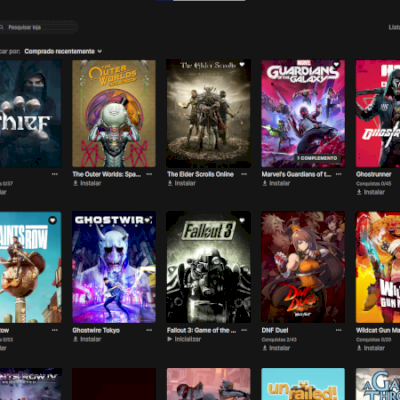Screen dimensions: 400x400
Task: Open the DNF Duel cover art
Action: point(303,267)
